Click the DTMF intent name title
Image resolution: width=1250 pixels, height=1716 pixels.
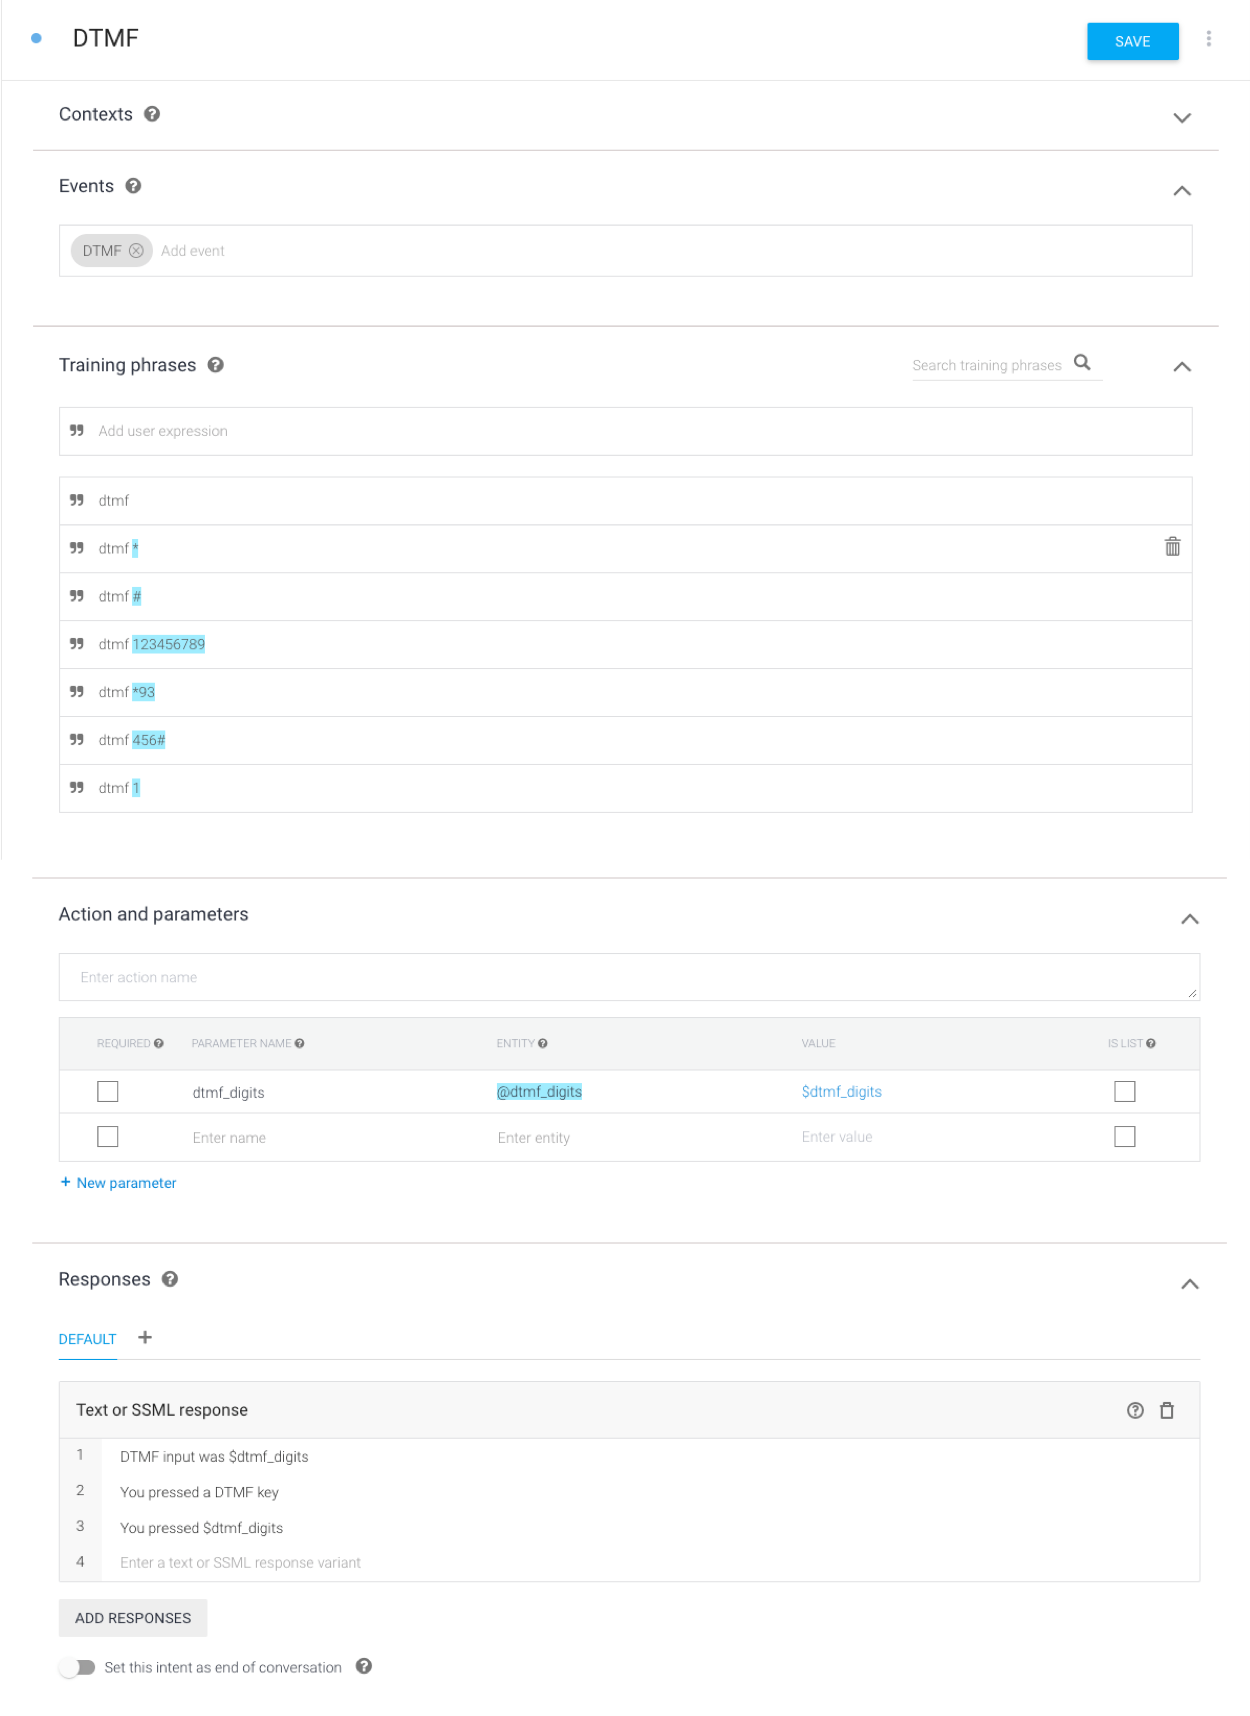(106, 39)
